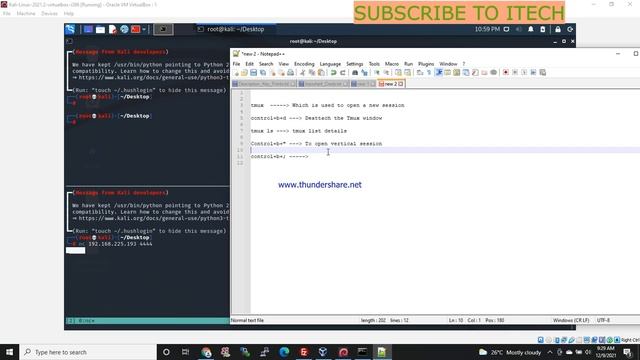Click the file manager icon in Kali panel
This screenshot has width=640, height=360.
point(100,29)
